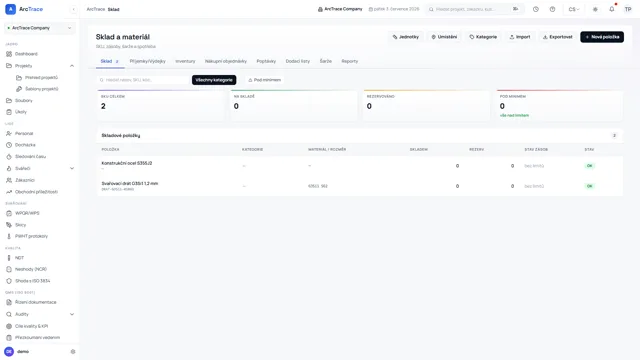Toggle light/dark theme sun icon

(x=595, y=9)
